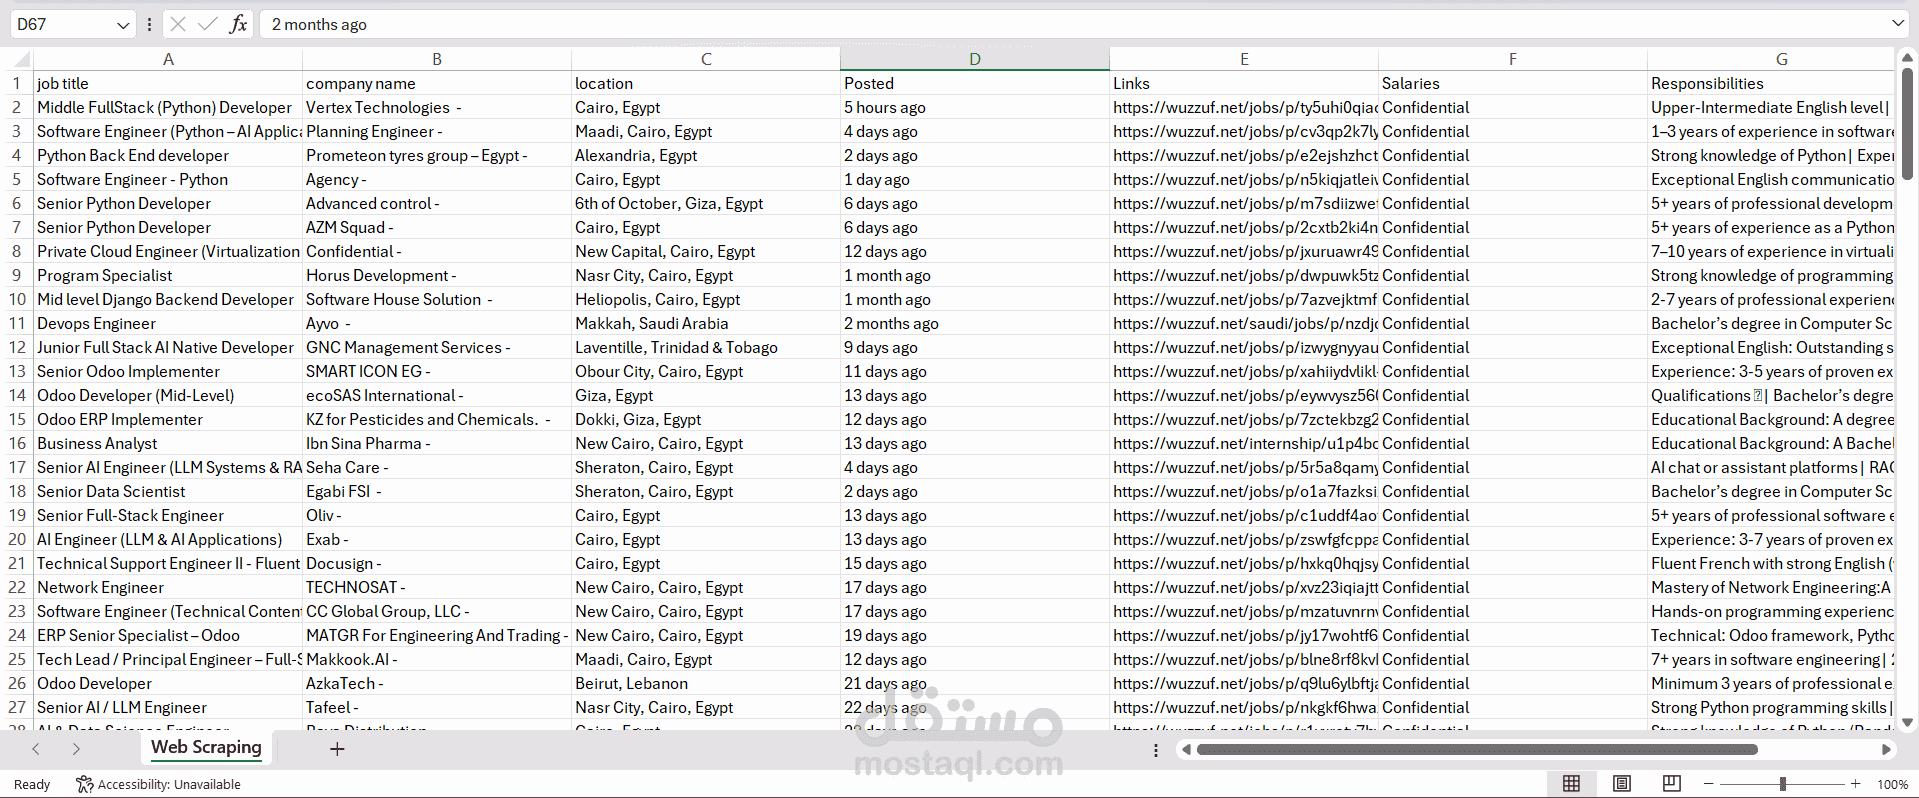Click the vertical scrollbar up arrow
The height and width of the screenshot is (798, 1919).
(1907, 58)
